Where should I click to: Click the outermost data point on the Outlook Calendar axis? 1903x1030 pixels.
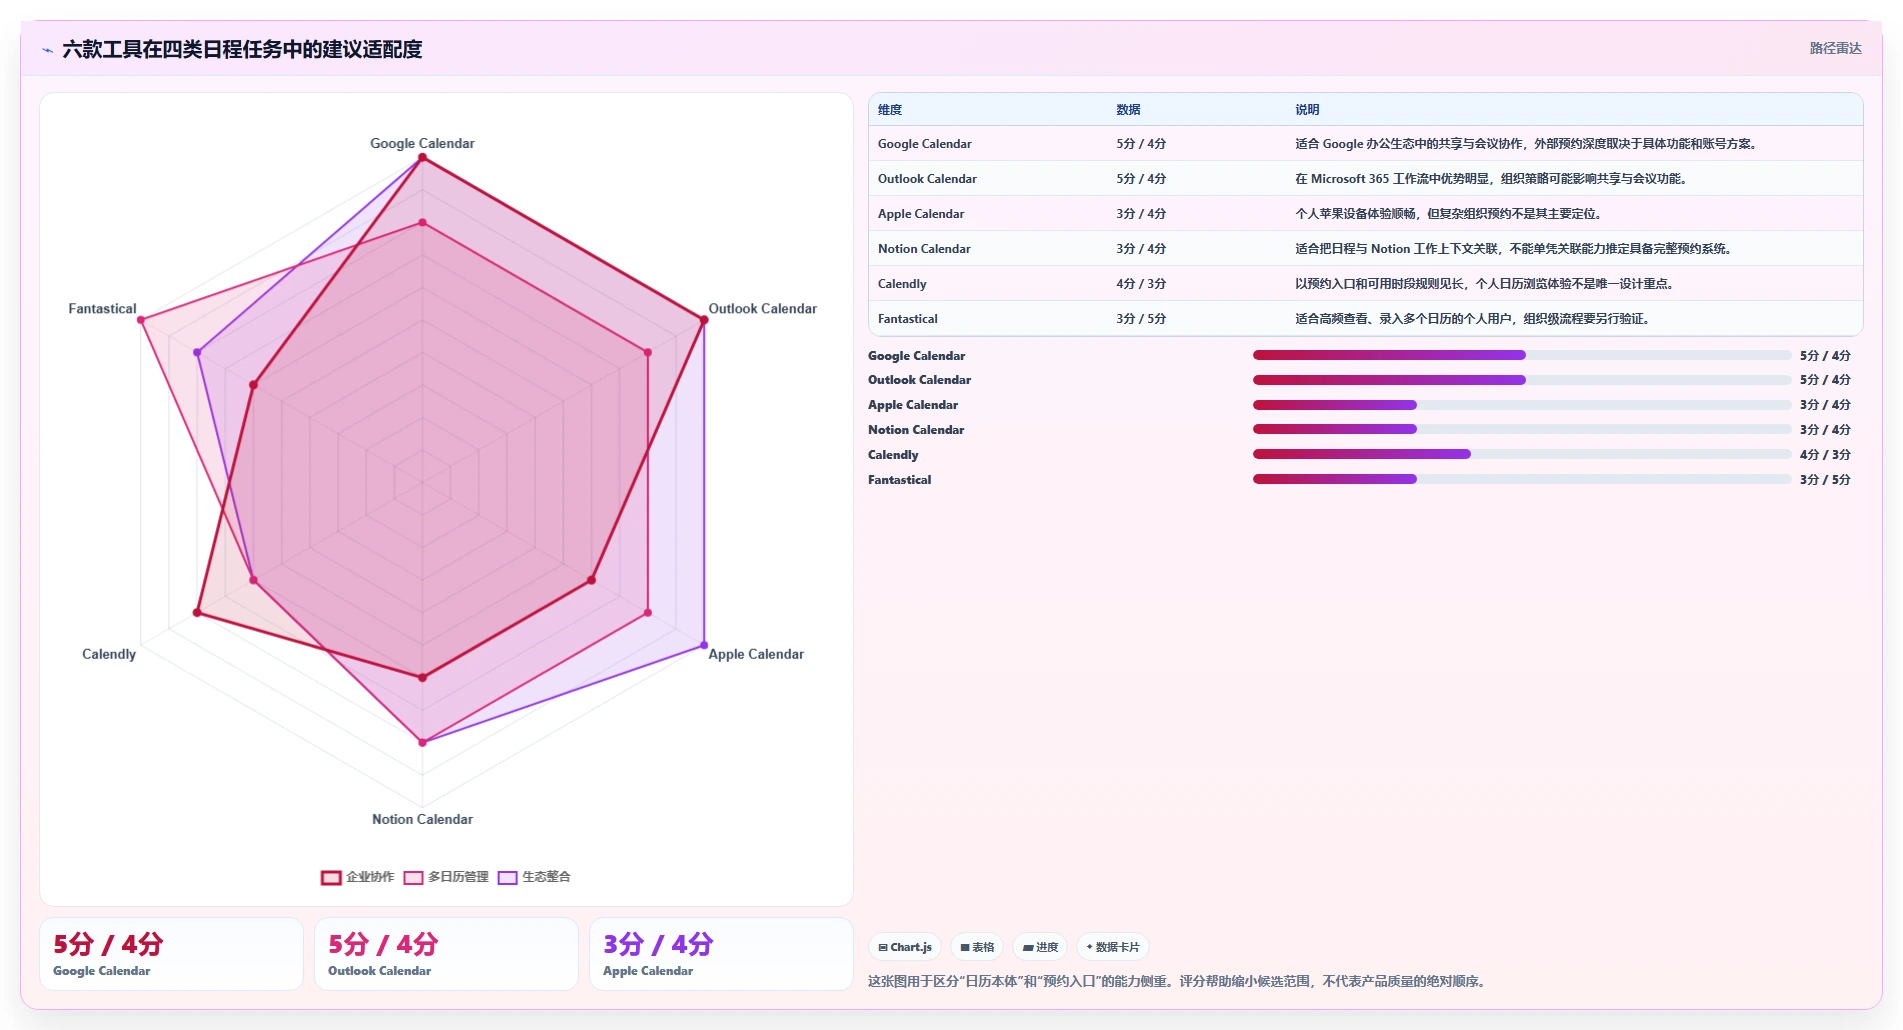pyautogui.click(x=704, y=320)
